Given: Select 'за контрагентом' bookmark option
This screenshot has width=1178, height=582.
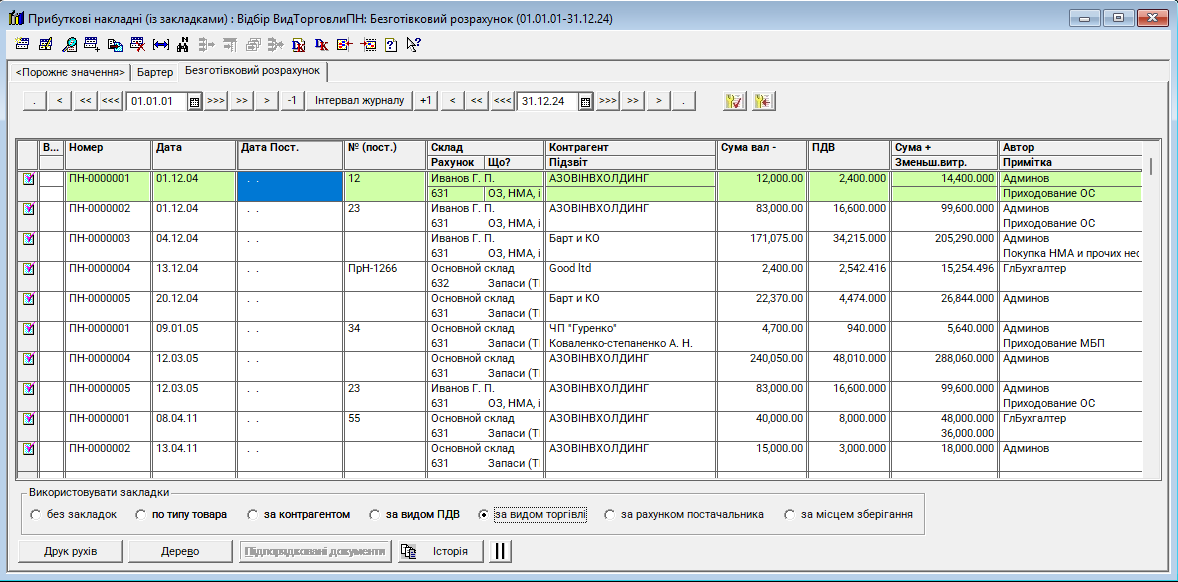Looking at the screenshot, I should 253,515.
